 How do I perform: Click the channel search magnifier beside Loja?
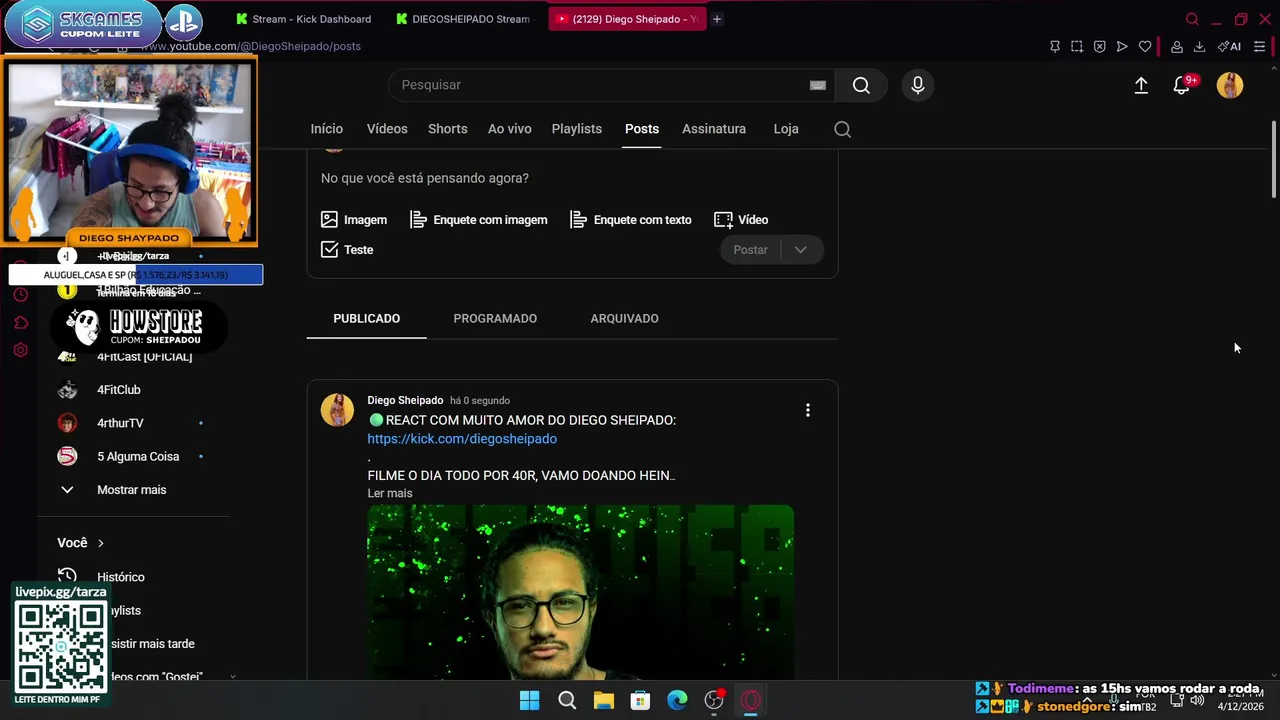tap(842, 129)
